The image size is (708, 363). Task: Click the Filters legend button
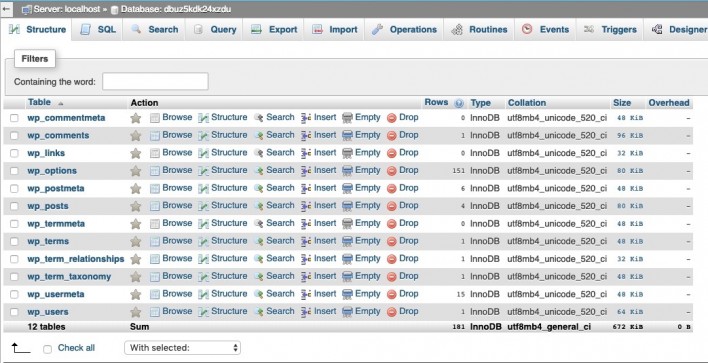[35, 59]
